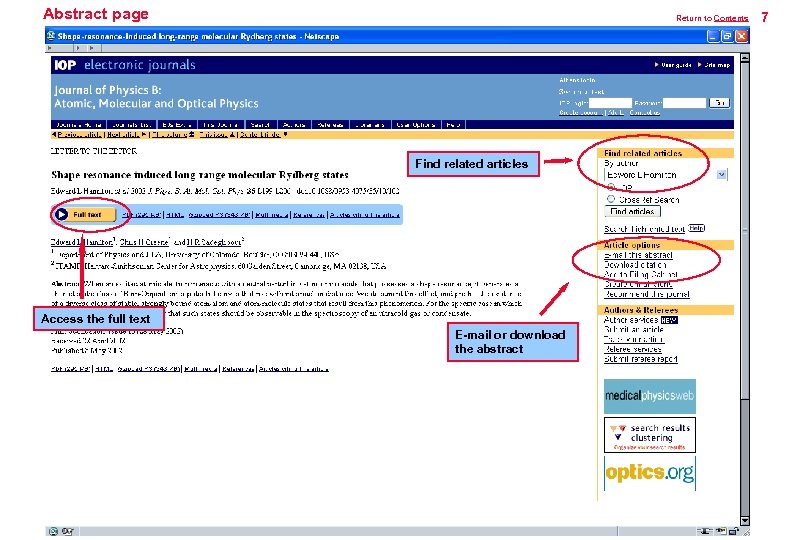
Task: Focus the IOP login input field
Action: [610, 103]
